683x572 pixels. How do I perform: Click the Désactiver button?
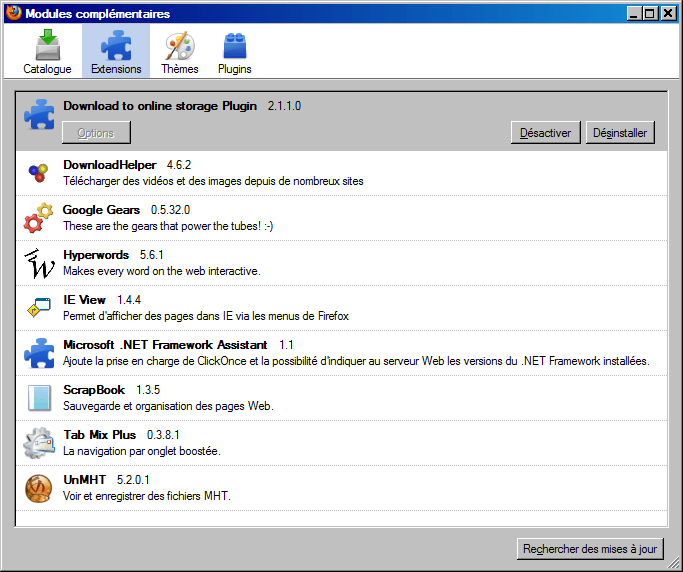[x=545, y=132]
